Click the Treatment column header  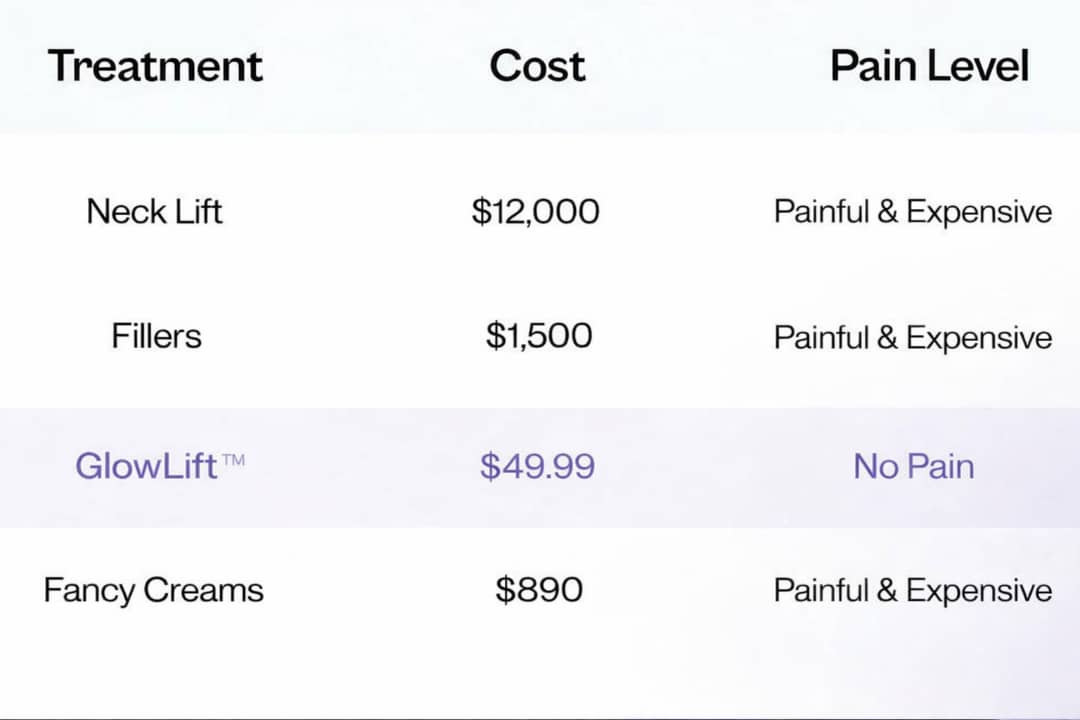coord(155,66)
